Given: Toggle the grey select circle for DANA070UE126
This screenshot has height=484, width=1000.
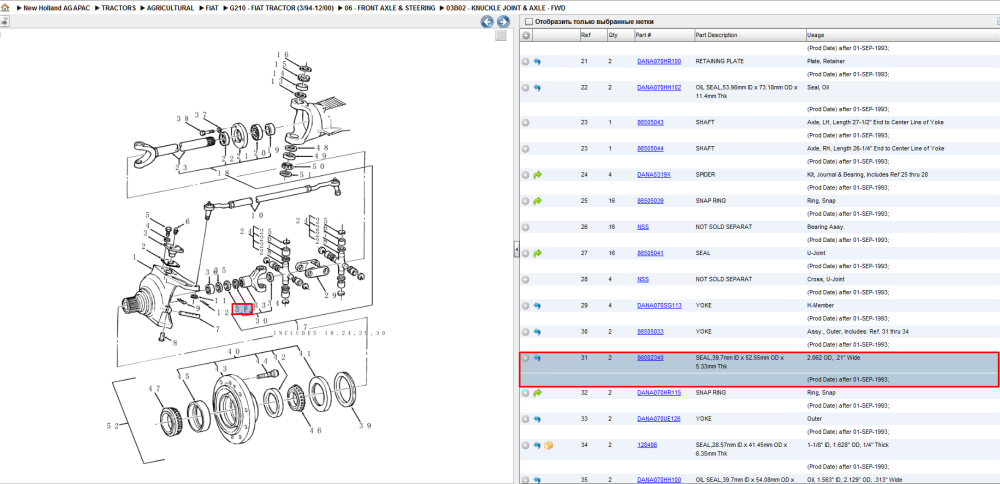Looking at the screenshot, I should click(526, 419).
